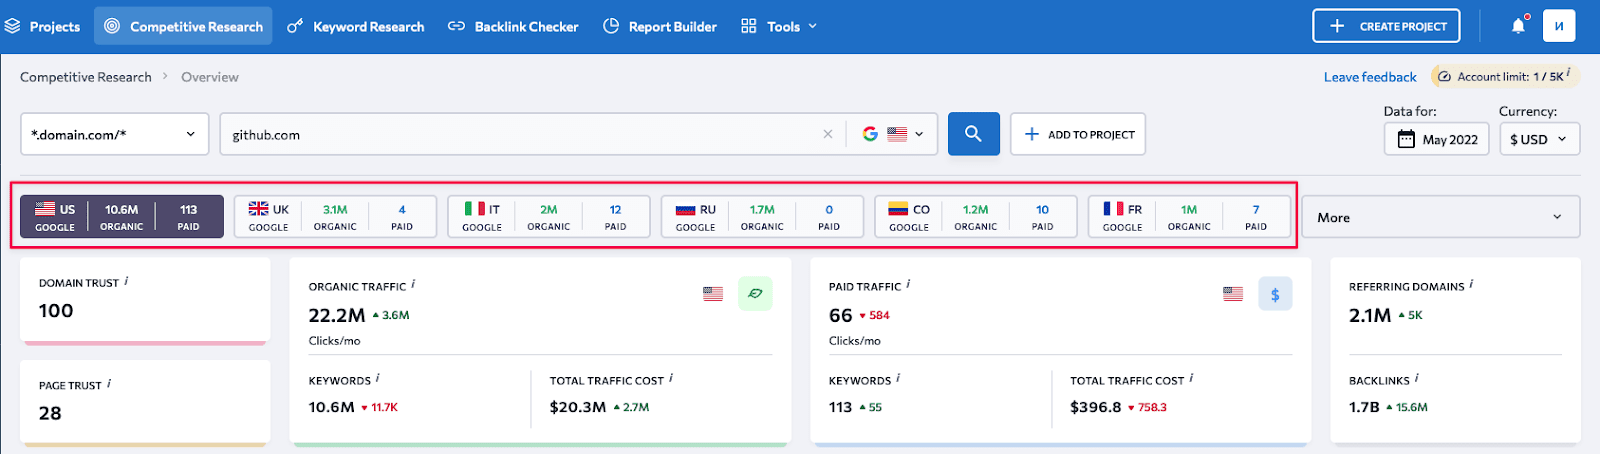Click the github.com domain input field
The image size is (1600, 454).
coord(520,134)
